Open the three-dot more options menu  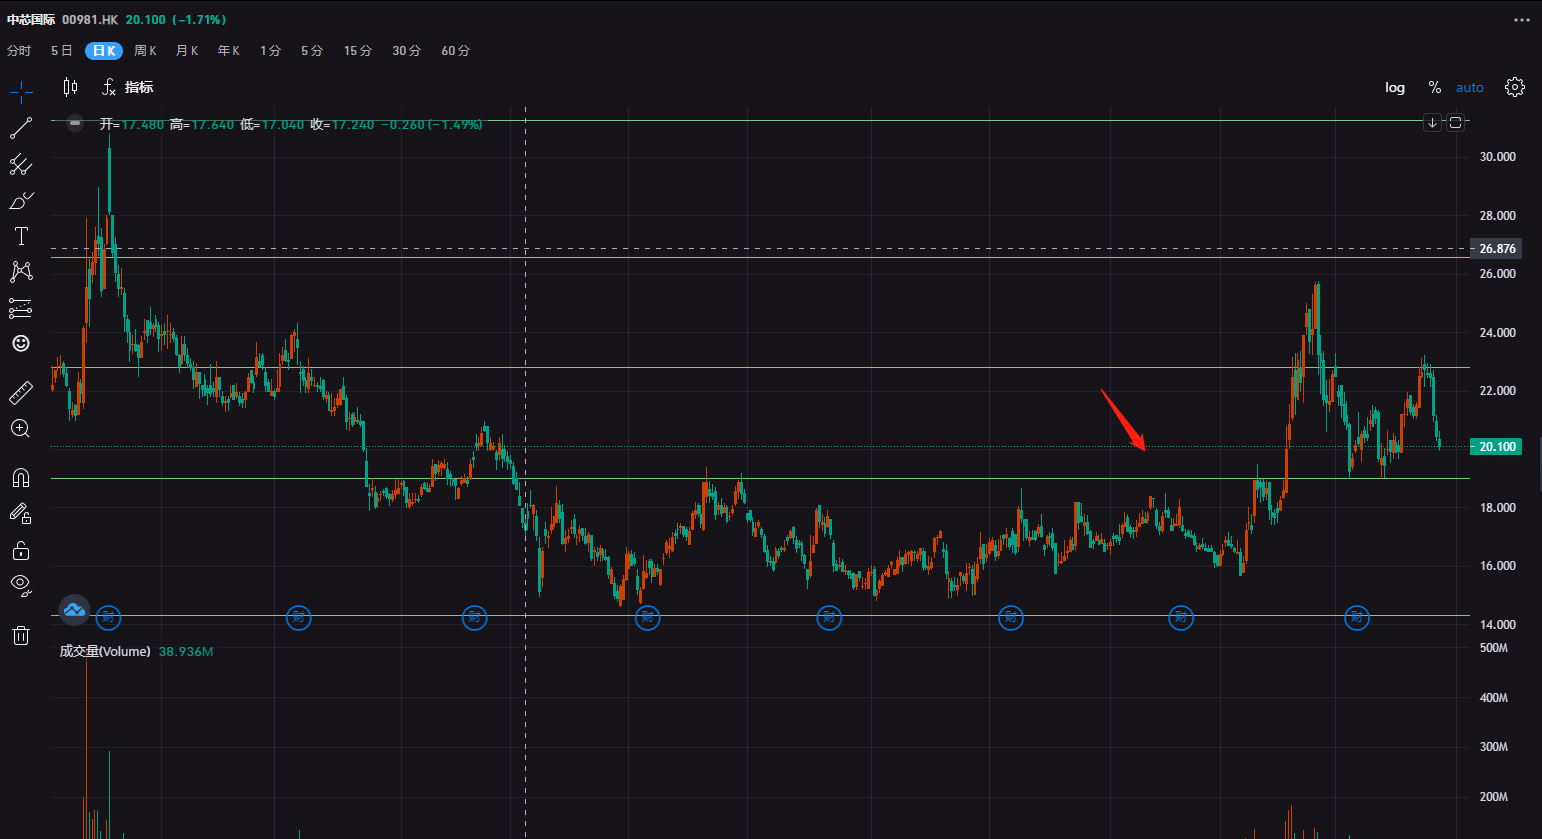(1522, 20)
